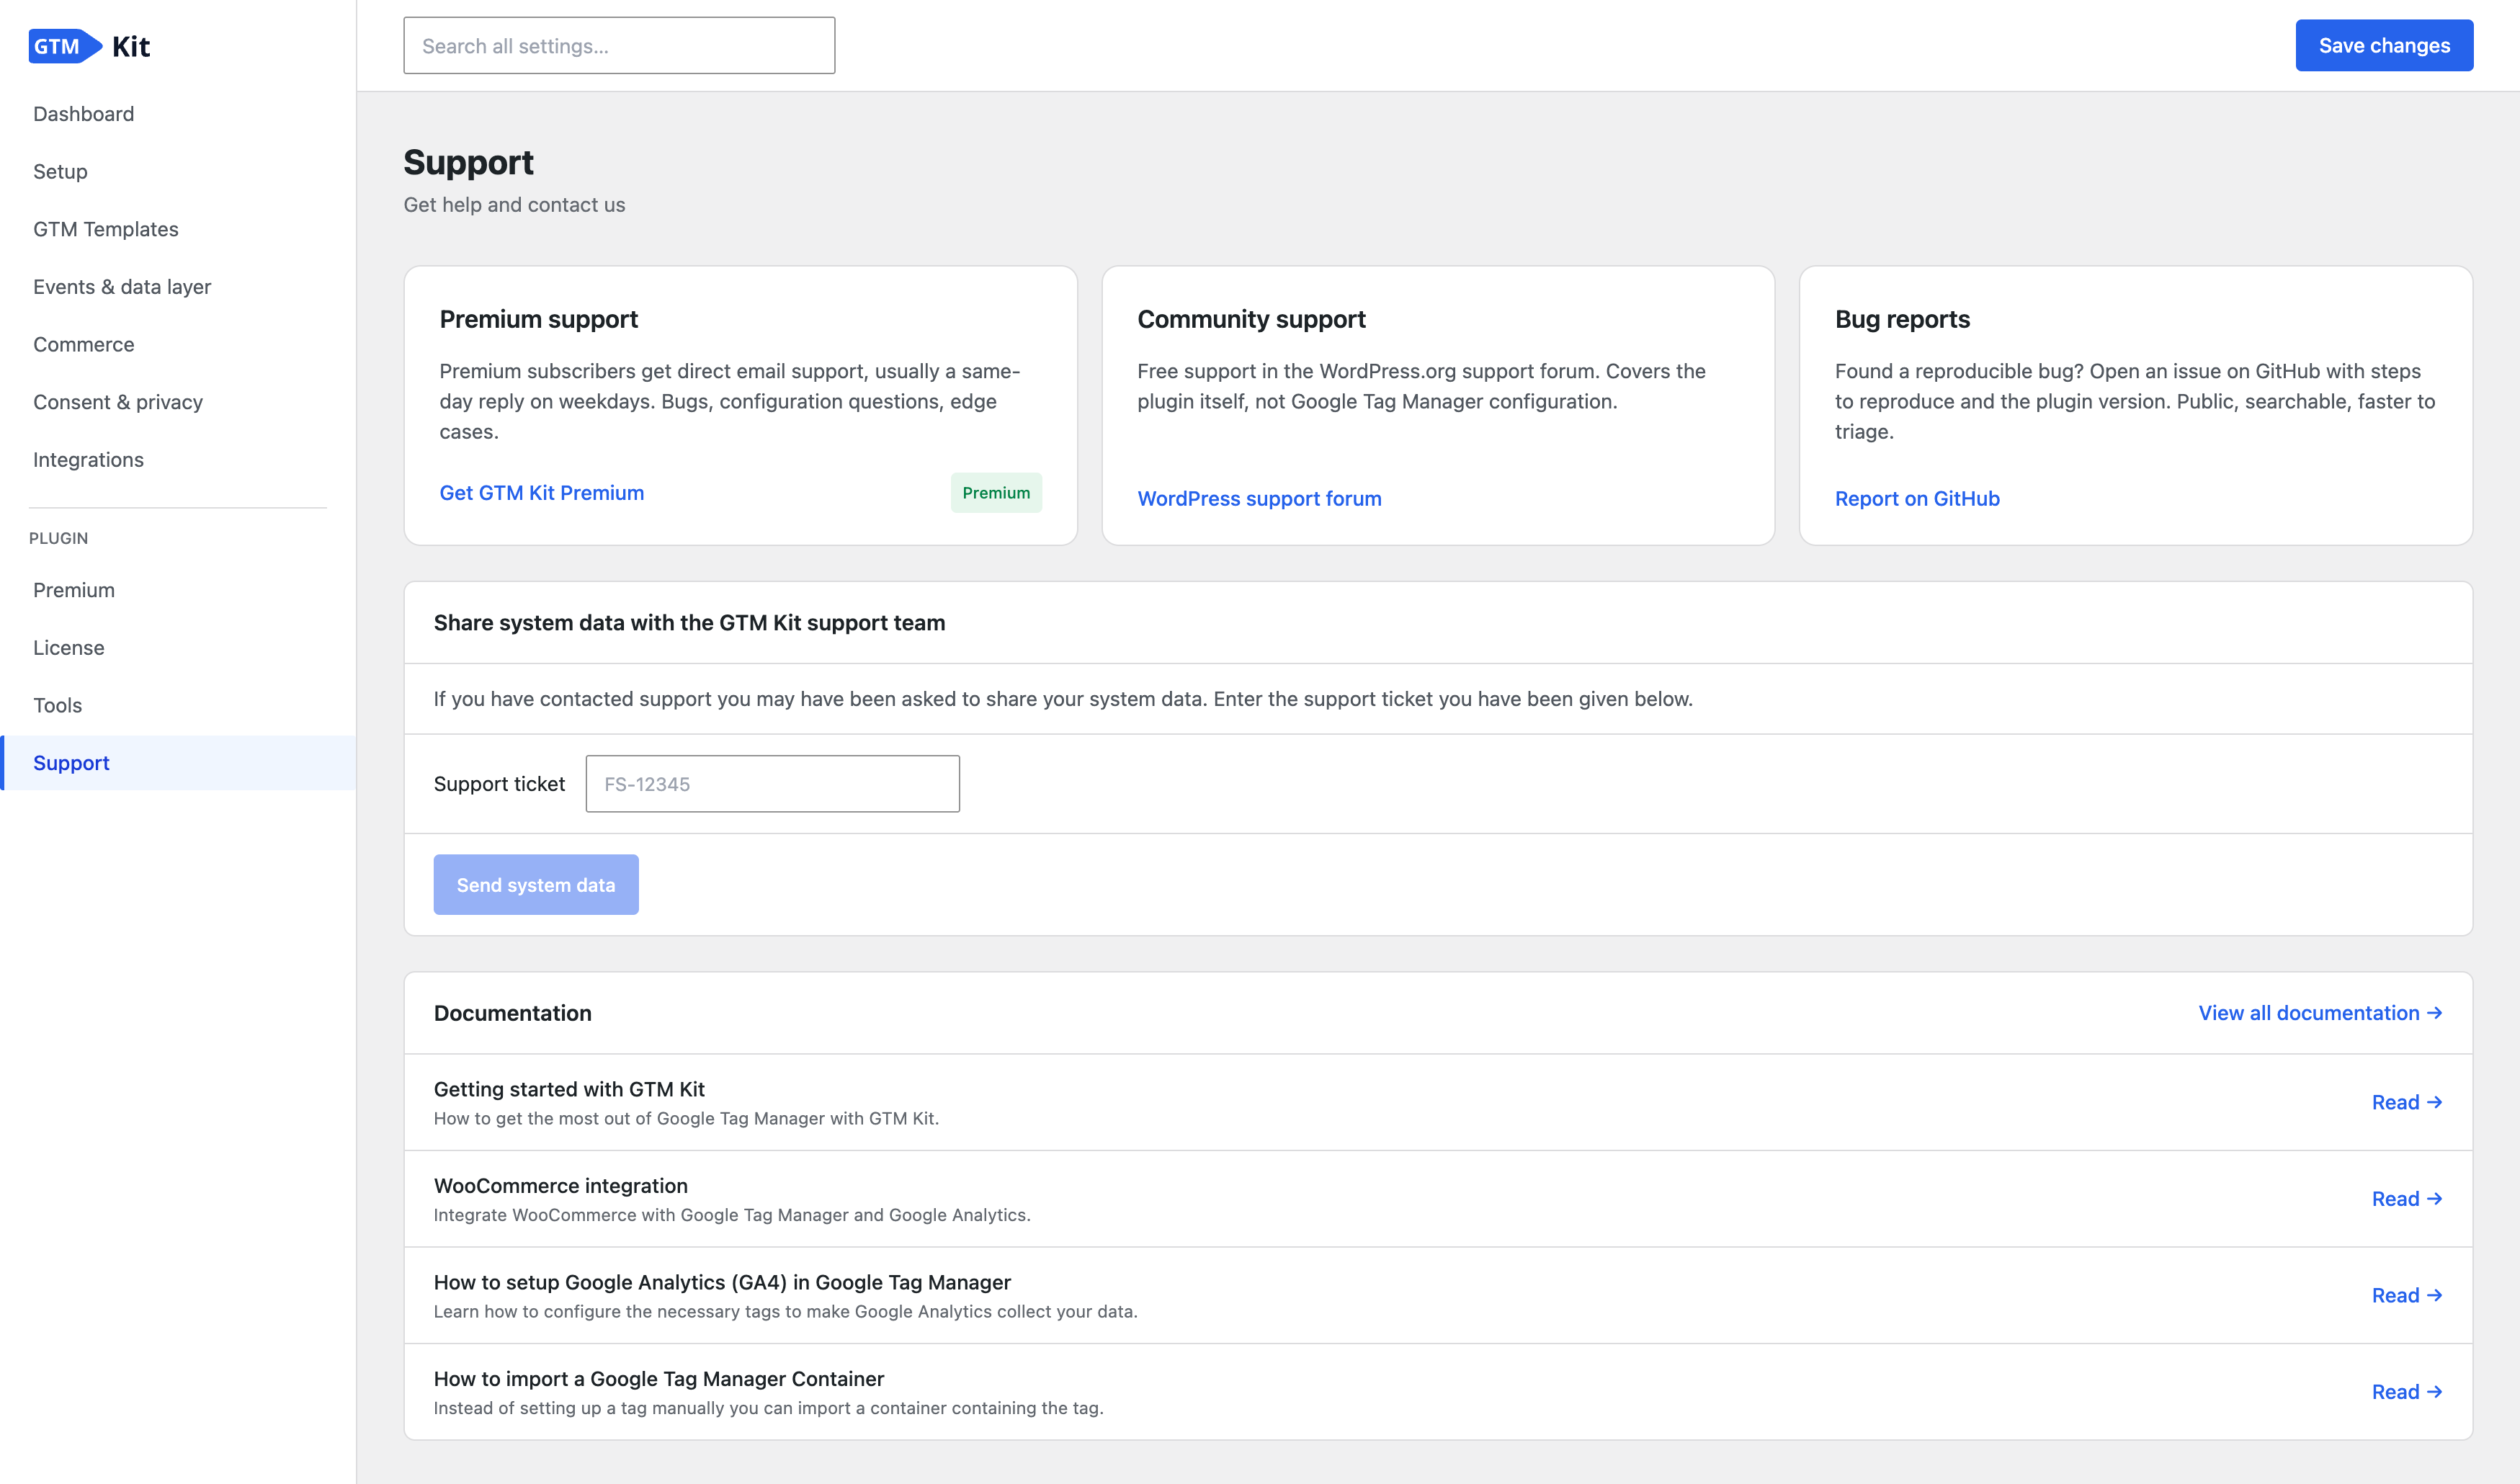Image resolution: width=2520 pixels, height=1484 pixels.
Task: Select Consent & privacy in sidebar
Action: pos(118,402)
